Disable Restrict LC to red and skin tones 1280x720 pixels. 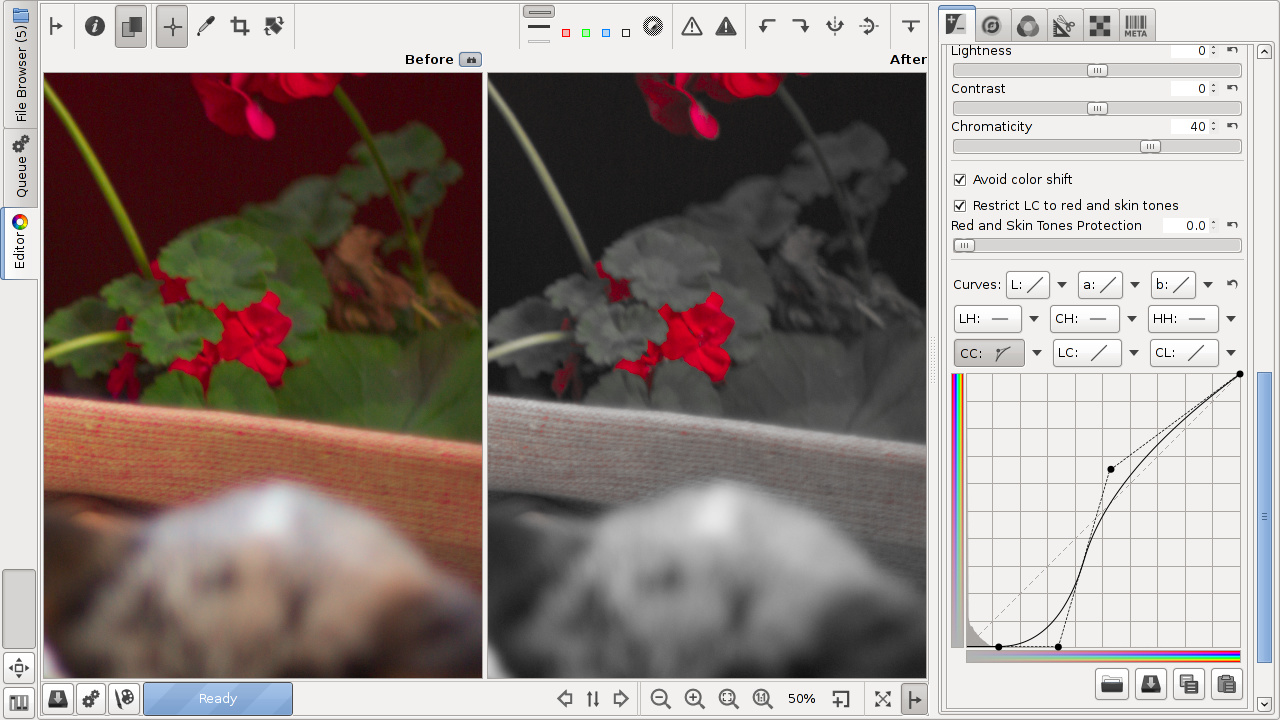coord(960,206)
